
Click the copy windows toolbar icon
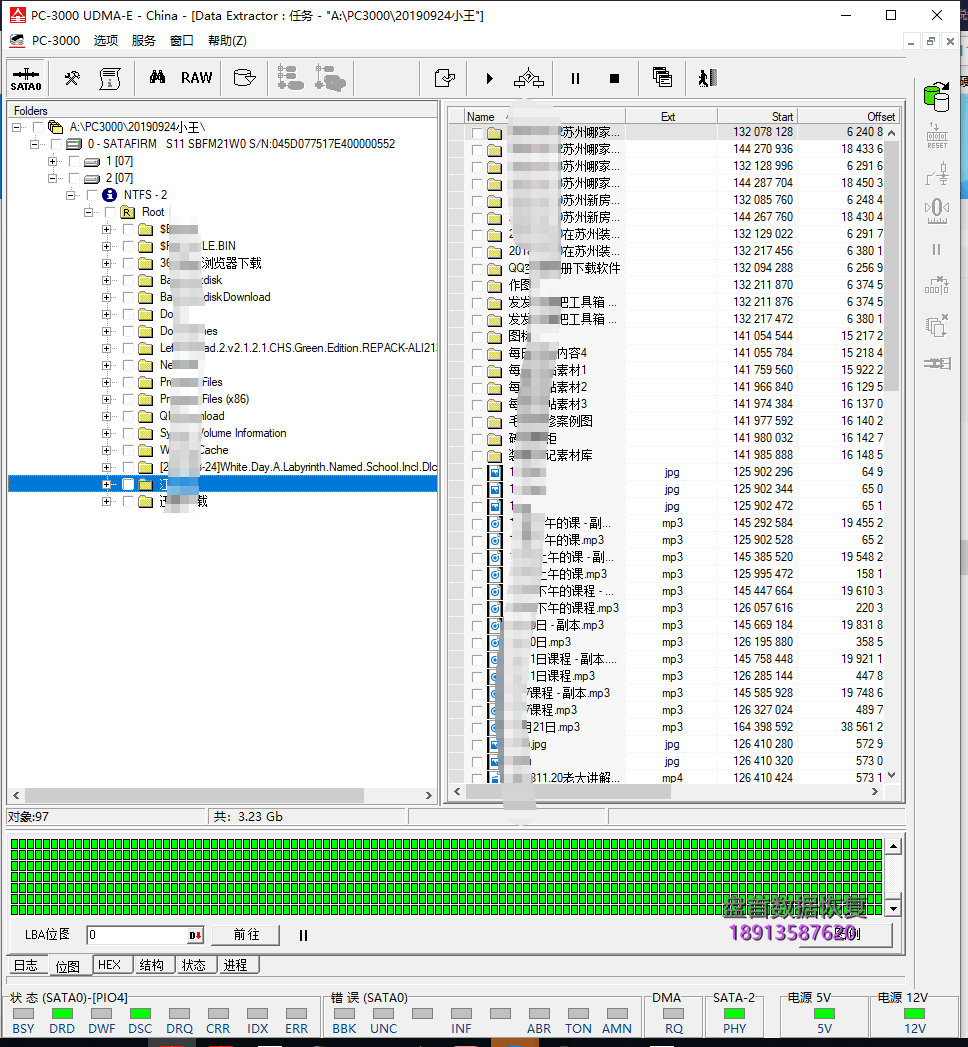(x=662, y=77)
